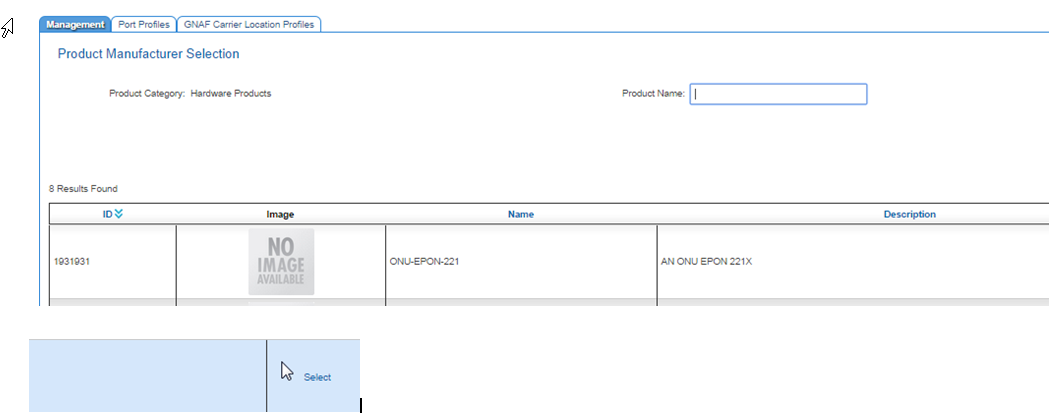Sort the table by ID column header
Viewport: 1056px width, 414px height.
tap(107, 213)
